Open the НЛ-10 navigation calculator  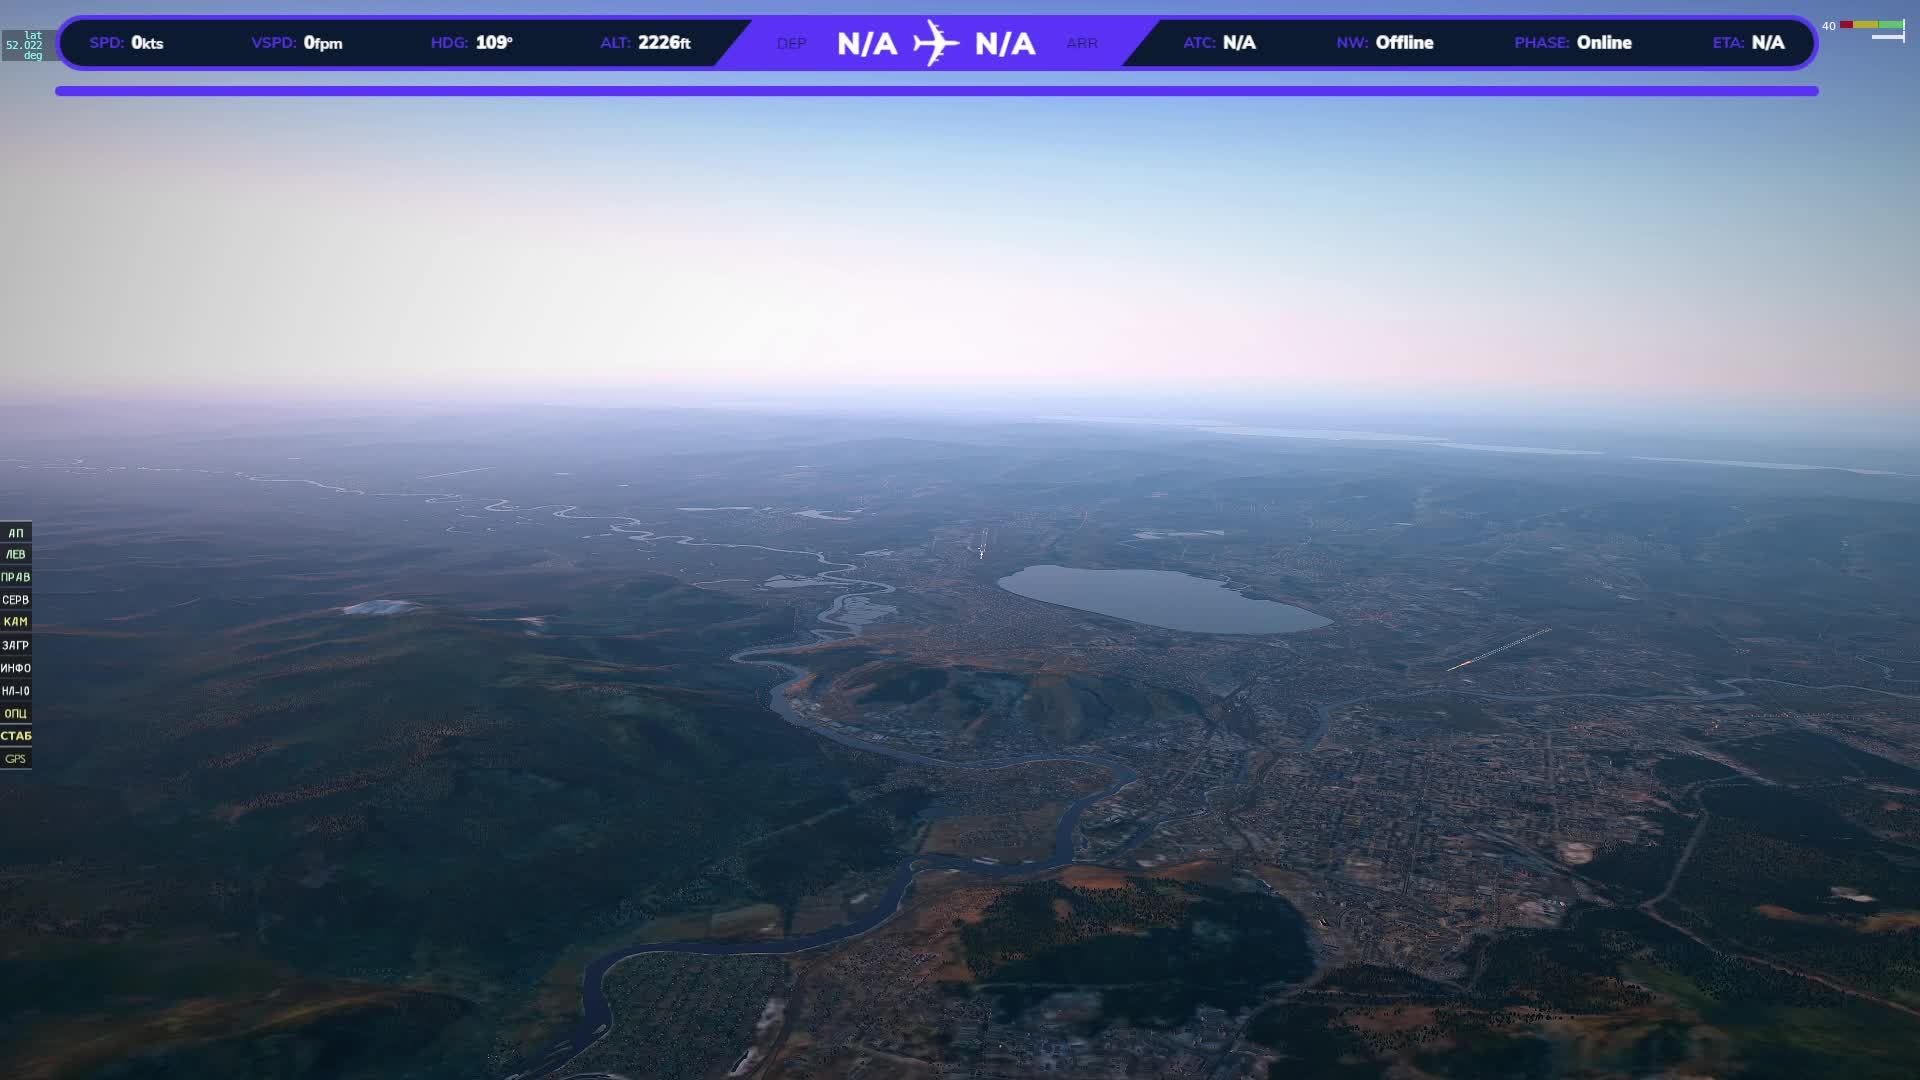pyautogui.click(x=15, y=691)
